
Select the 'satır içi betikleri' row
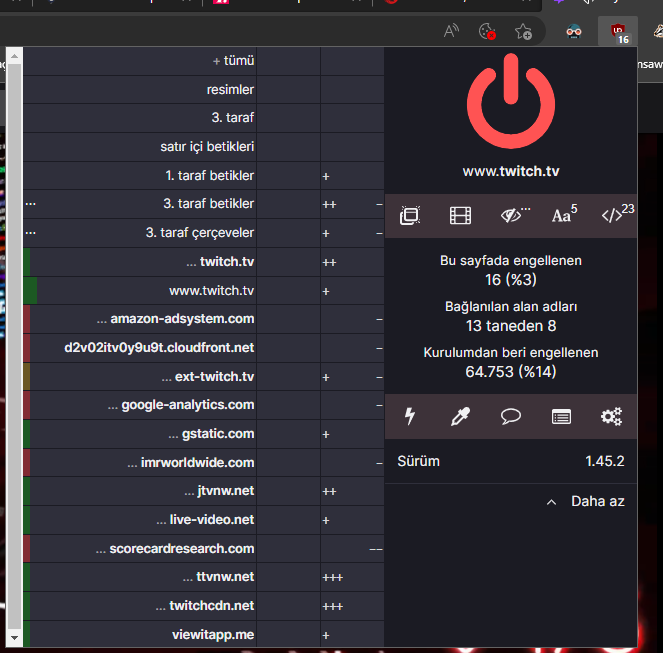coord(140,147)
